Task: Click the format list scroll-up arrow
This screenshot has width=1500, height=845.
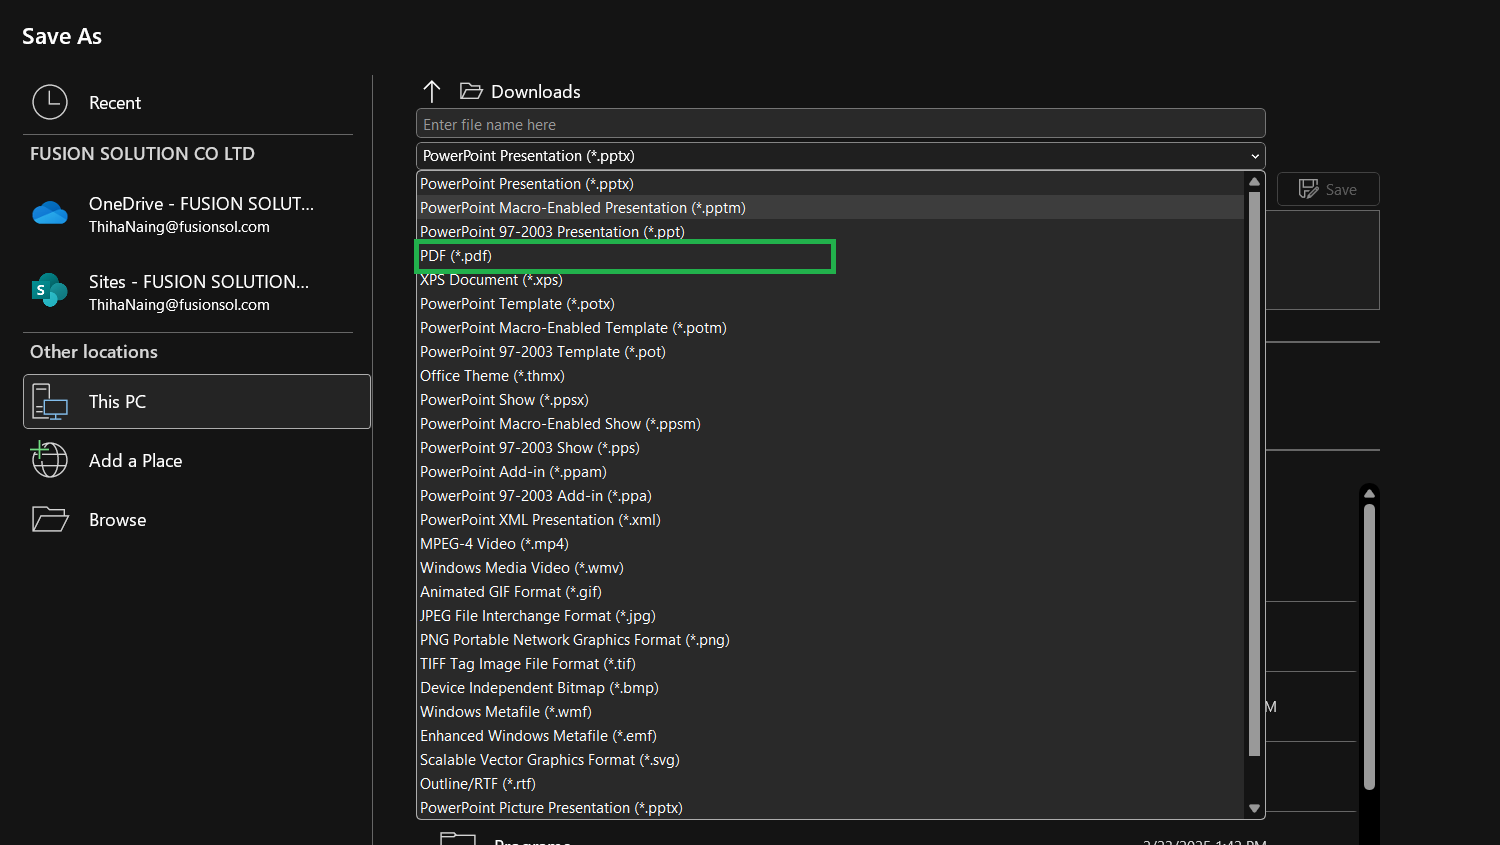Action: click(x=1254, y=182)
